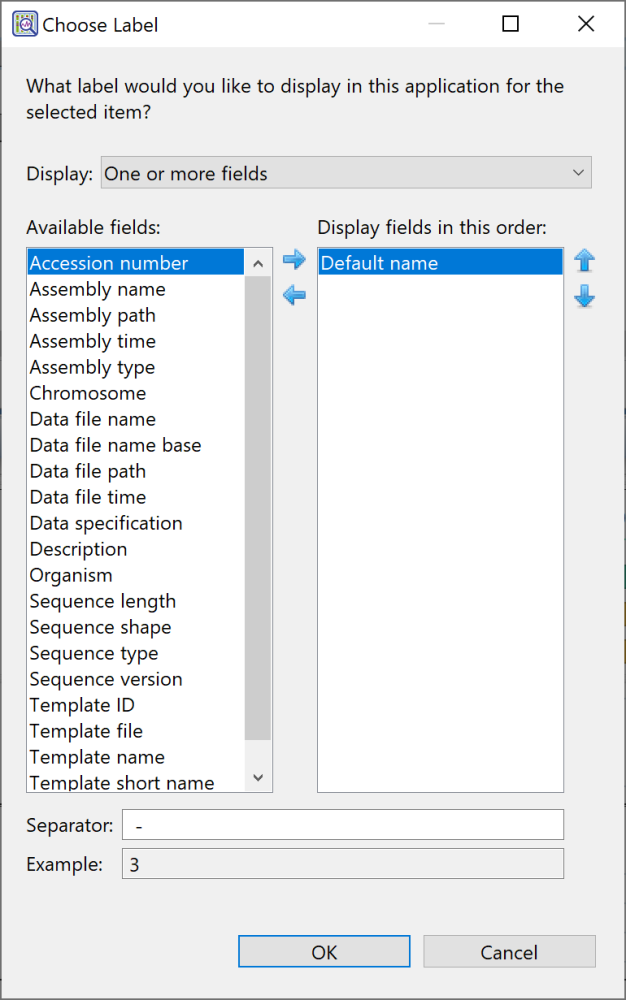Select Assembly name field
The height and width of the screenshot is (1000, 626).
tap(97, 289)
